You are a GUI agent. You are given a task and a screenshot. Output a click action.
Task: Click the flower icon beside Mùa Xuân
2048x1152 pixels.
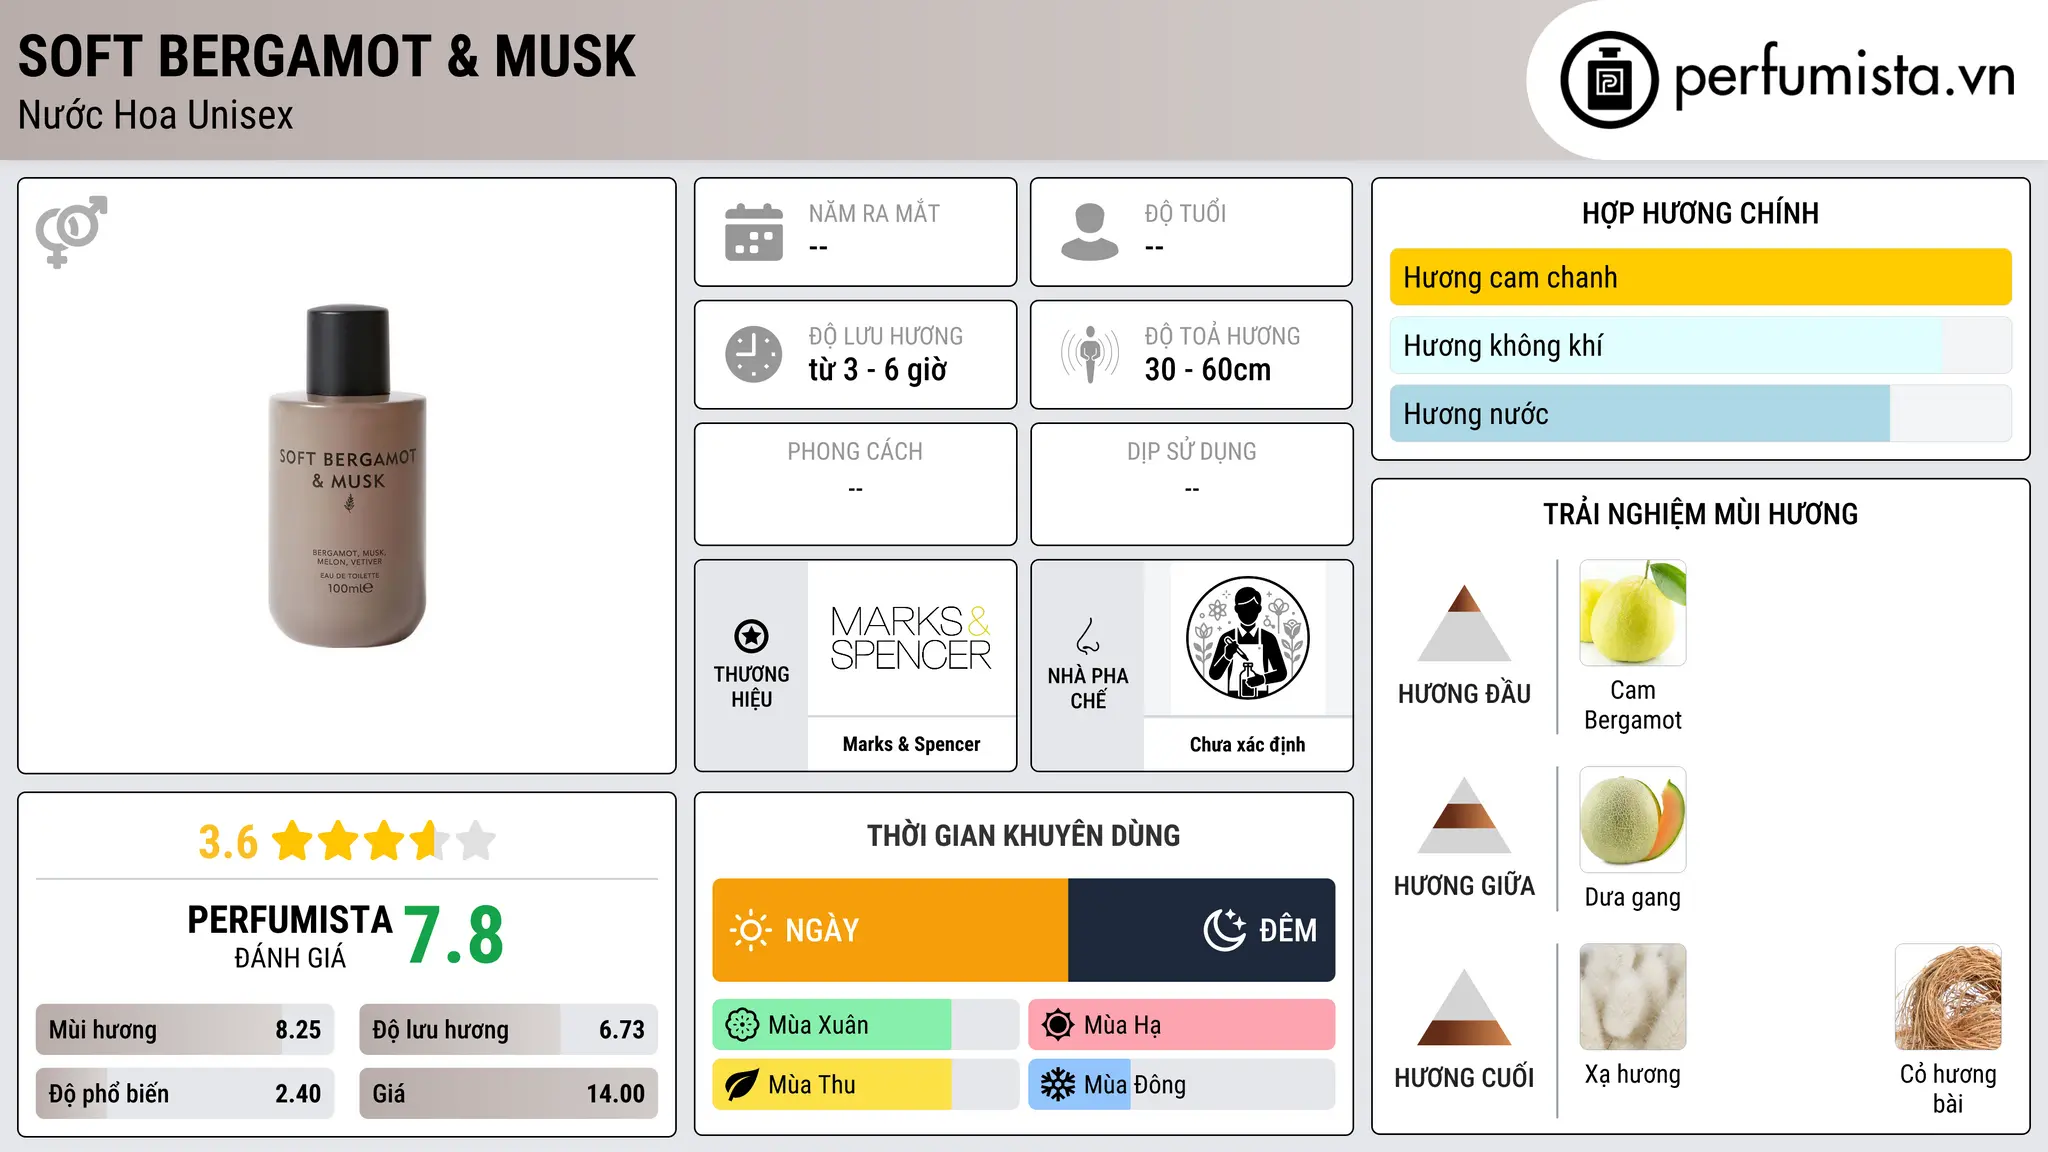coord(742,1025)
